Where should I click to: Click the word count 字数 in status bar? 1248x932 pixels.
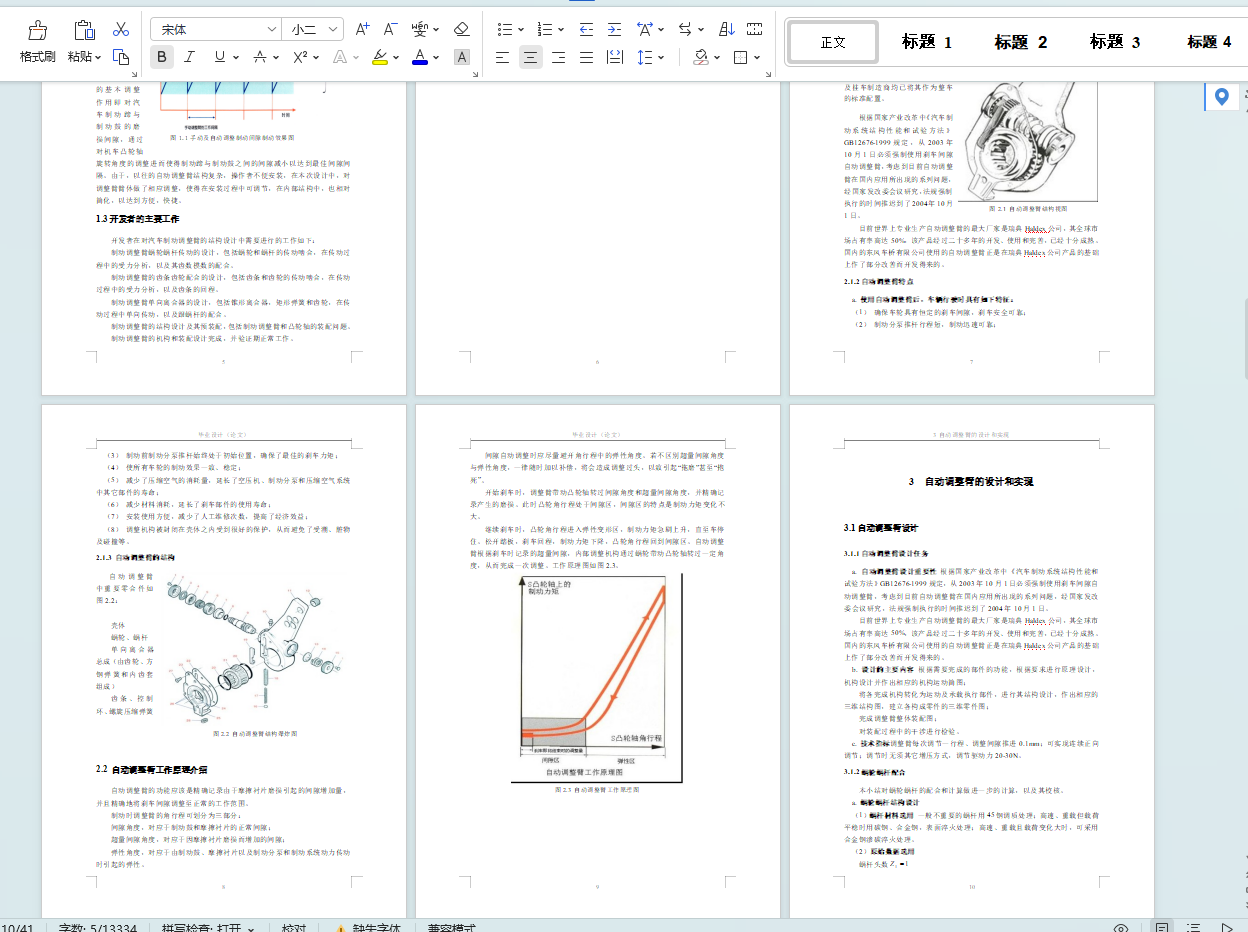click(x=98, y=928)
